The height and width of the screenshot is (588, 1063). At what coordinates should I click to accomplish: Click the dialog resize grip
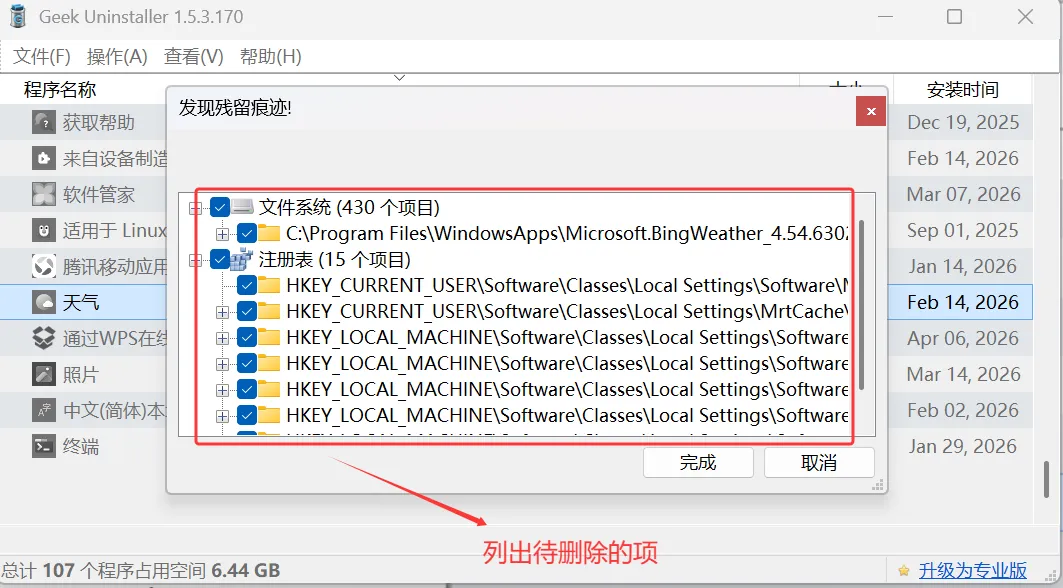point(877,484)
